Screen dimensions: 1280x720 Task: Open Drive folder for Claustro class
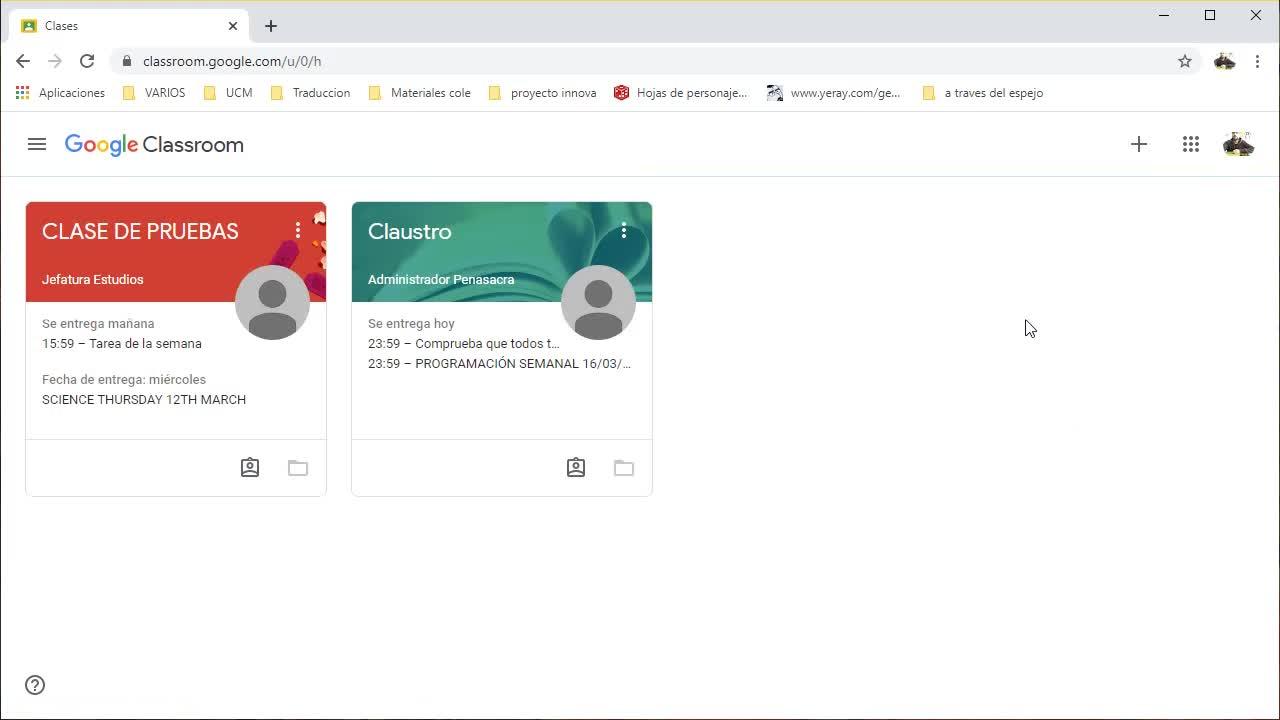coord(624,467)
